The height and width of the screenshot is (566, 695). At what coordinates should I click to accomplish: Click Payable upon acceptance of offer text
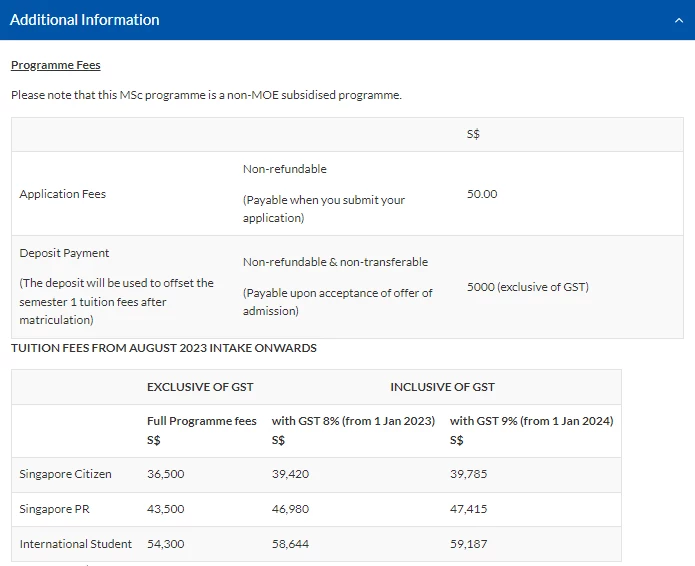tap(337, 302)
